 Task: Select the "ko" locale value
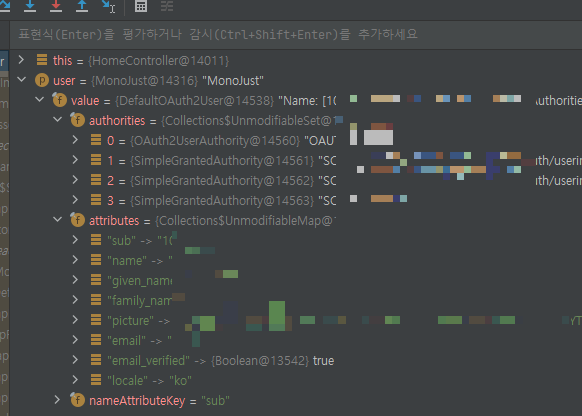coord(180,381)
